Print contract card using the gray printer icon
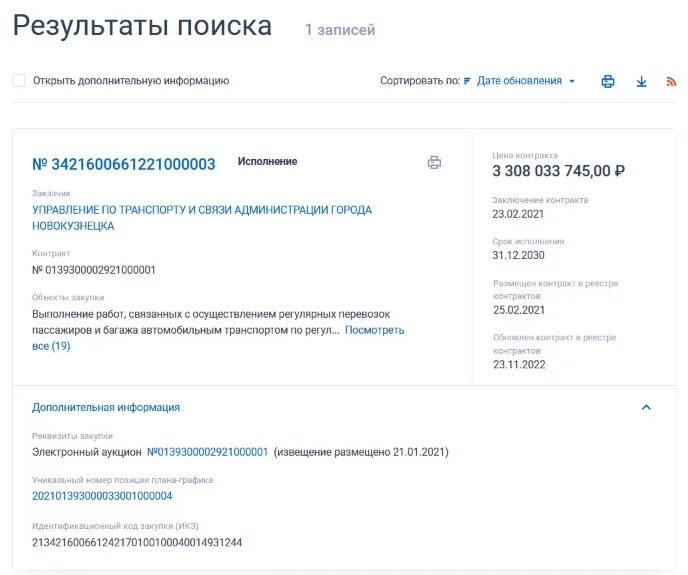688x575 pixels. pos(434,162)
